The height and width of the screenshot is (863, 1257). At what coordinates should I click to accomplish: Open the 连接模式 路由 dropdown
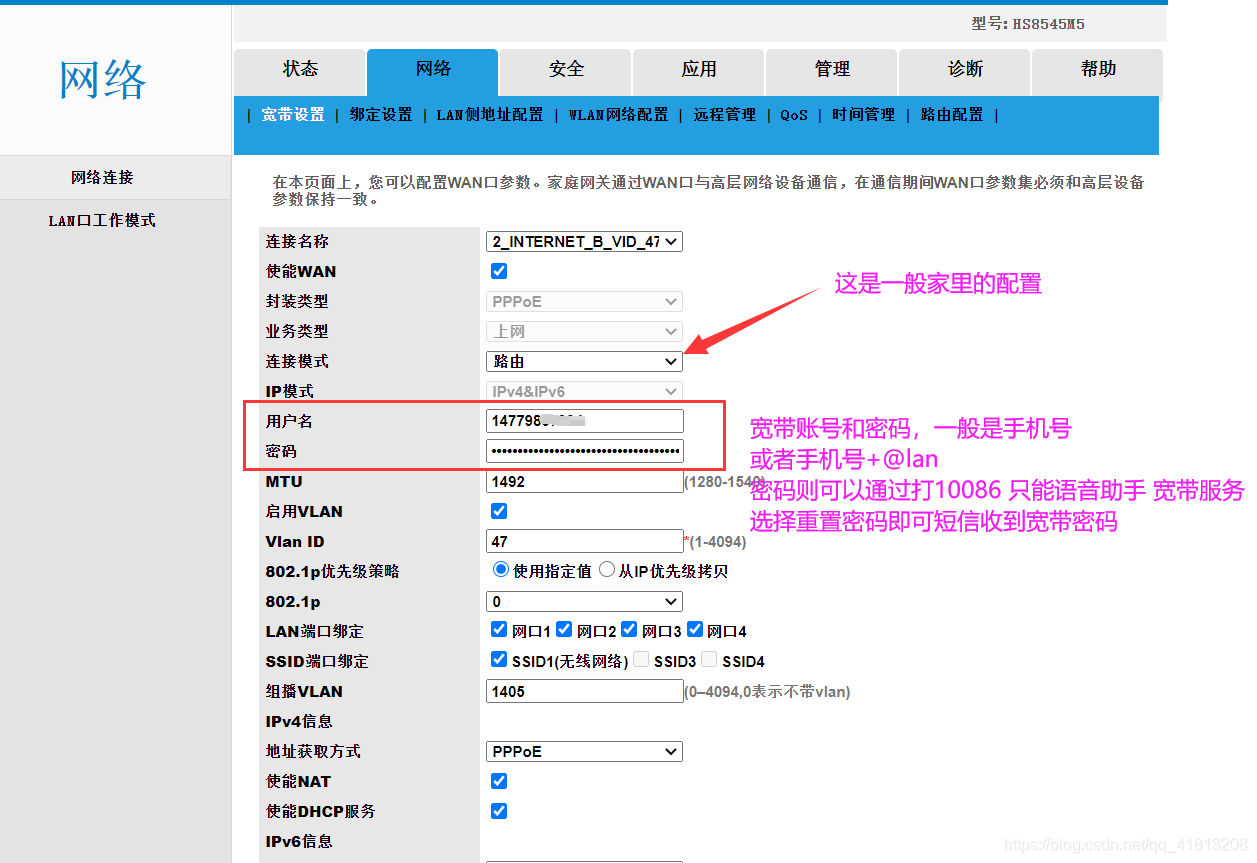click(x=585, y=361)
